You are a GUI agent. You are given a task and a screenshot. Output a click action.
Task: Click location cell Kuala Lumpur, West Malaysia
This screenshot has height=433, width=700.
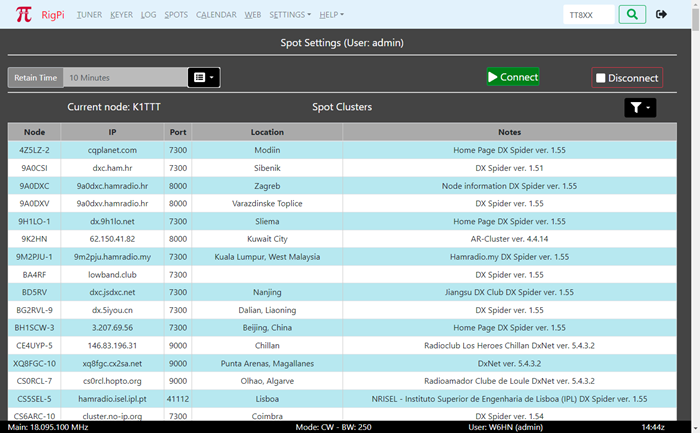click(x=267, y=257)
